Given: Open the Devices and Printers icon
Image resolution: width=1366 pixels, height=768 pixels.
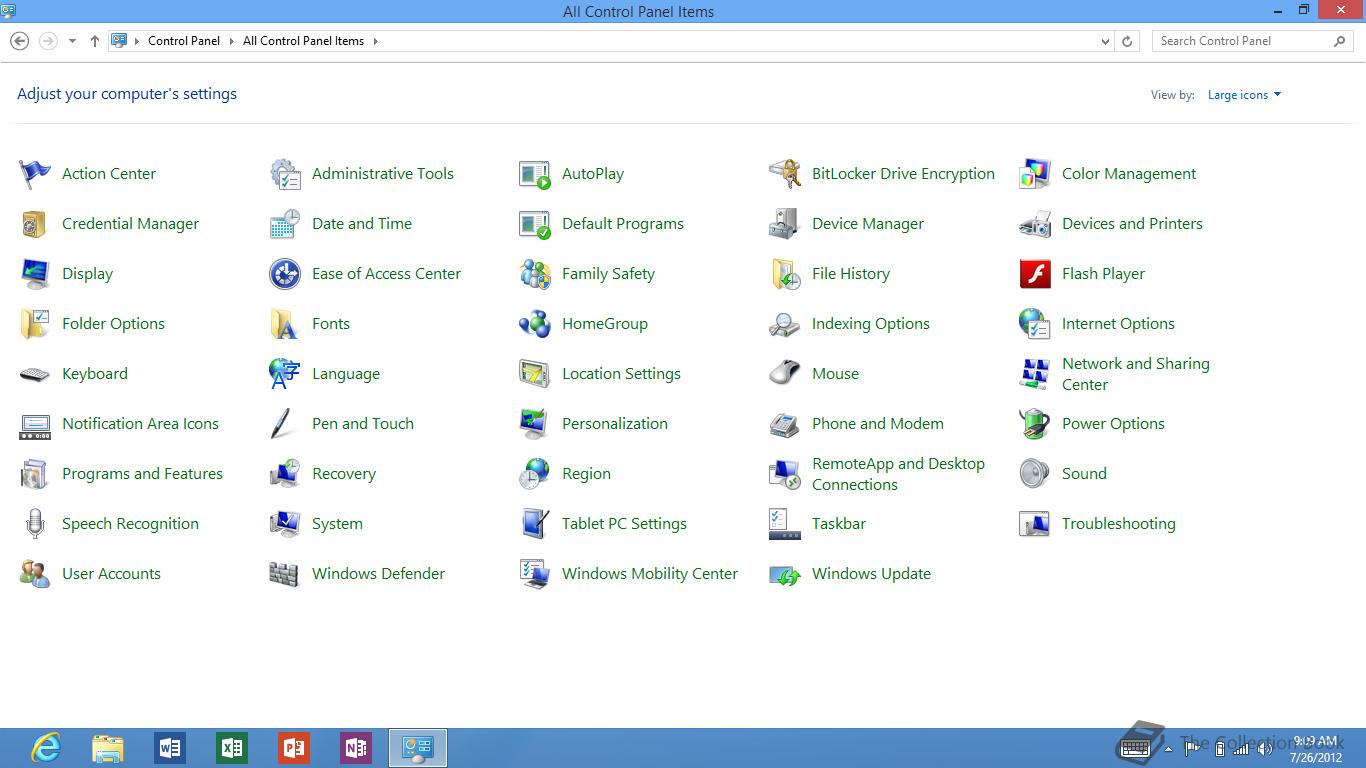Looking at the screenshot, I should (x=1035, y=224).
